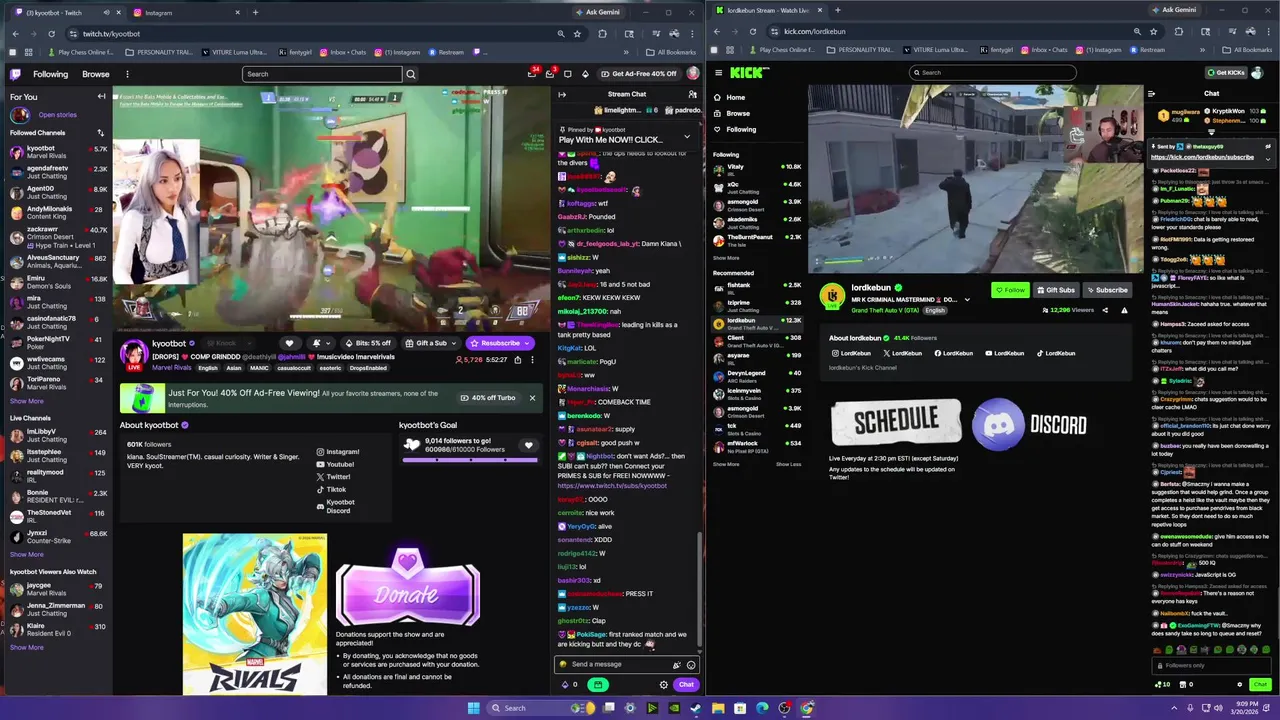This screenshot has width=1280, height=720.
Task: Open kyootbot Instagram link
Action: coord(338,452)
